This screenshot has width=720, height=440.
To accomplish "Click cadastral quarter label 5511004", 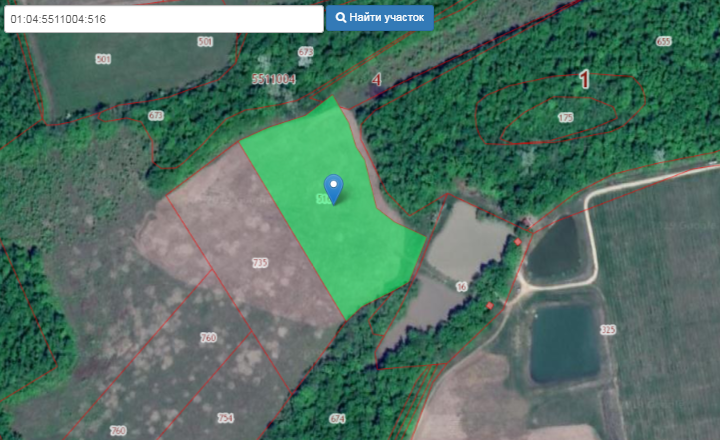I will [x=273, y=77].
